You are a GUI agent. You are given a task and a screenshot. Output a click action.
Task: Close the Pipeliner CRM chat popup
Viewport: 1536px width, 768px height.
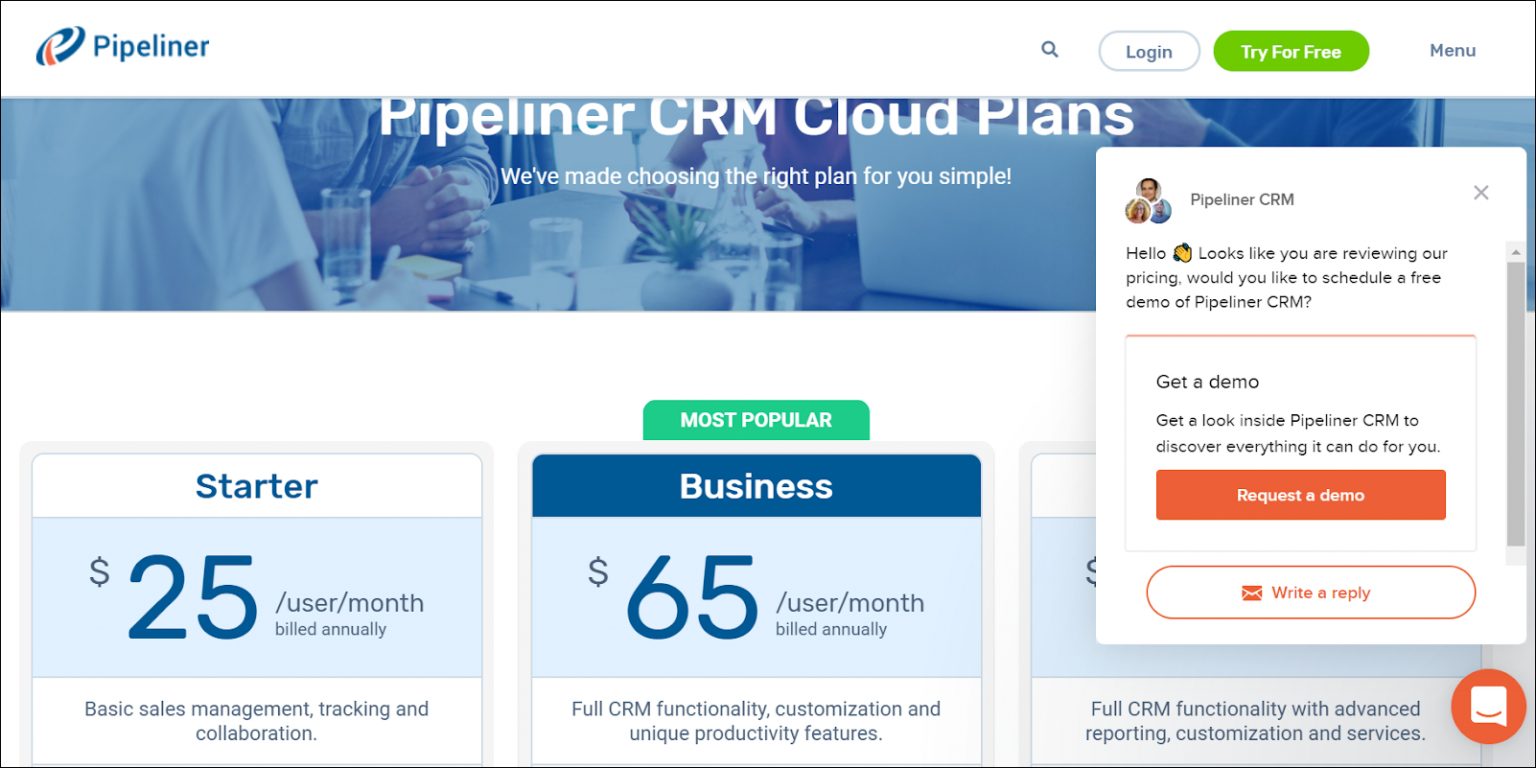(x=1481, y=192)
